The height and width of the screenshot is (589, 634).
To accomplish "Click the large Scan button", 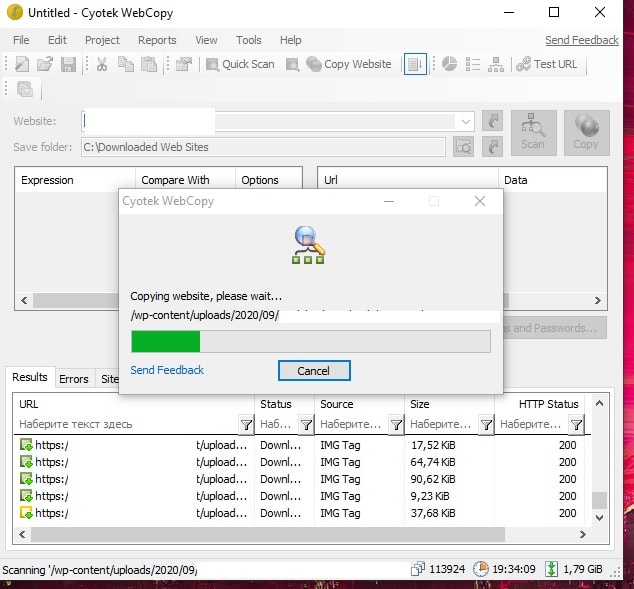I will (533, 133).
